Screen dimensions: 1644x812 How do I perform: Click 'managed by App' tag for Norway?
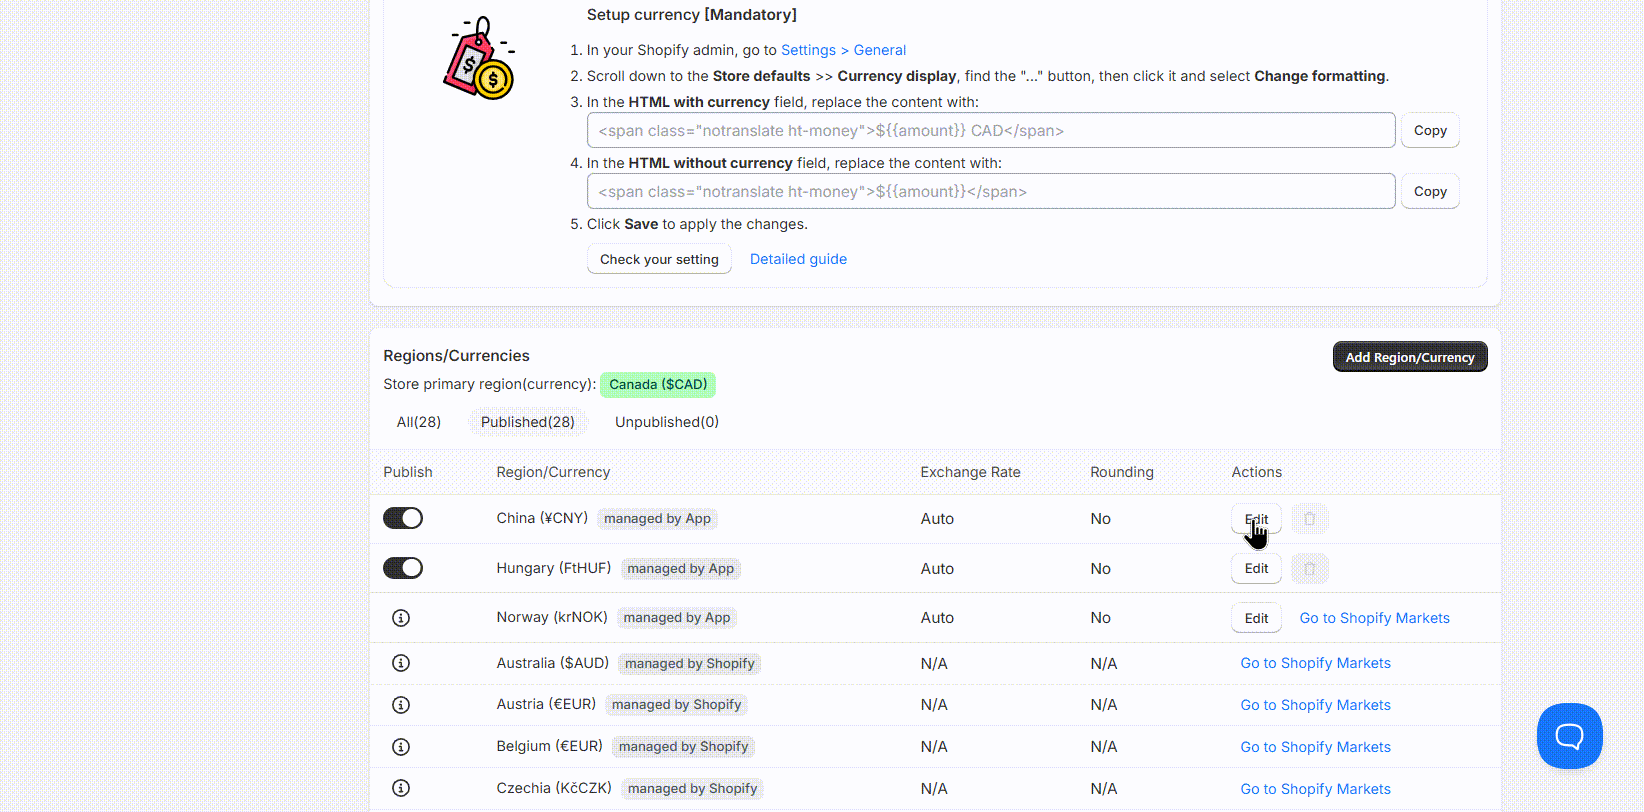[677, 617]
